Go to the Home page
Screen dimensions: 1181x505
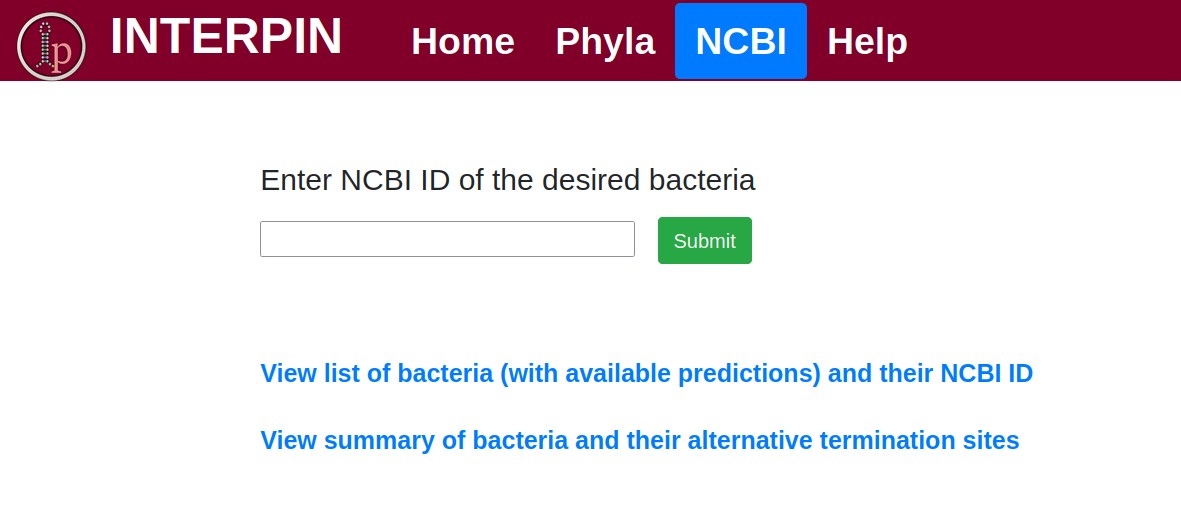coord(463,41)
